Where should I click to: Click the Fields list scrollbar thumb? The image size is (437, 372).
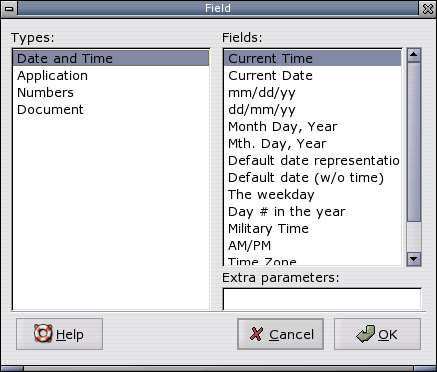(414, 142)
